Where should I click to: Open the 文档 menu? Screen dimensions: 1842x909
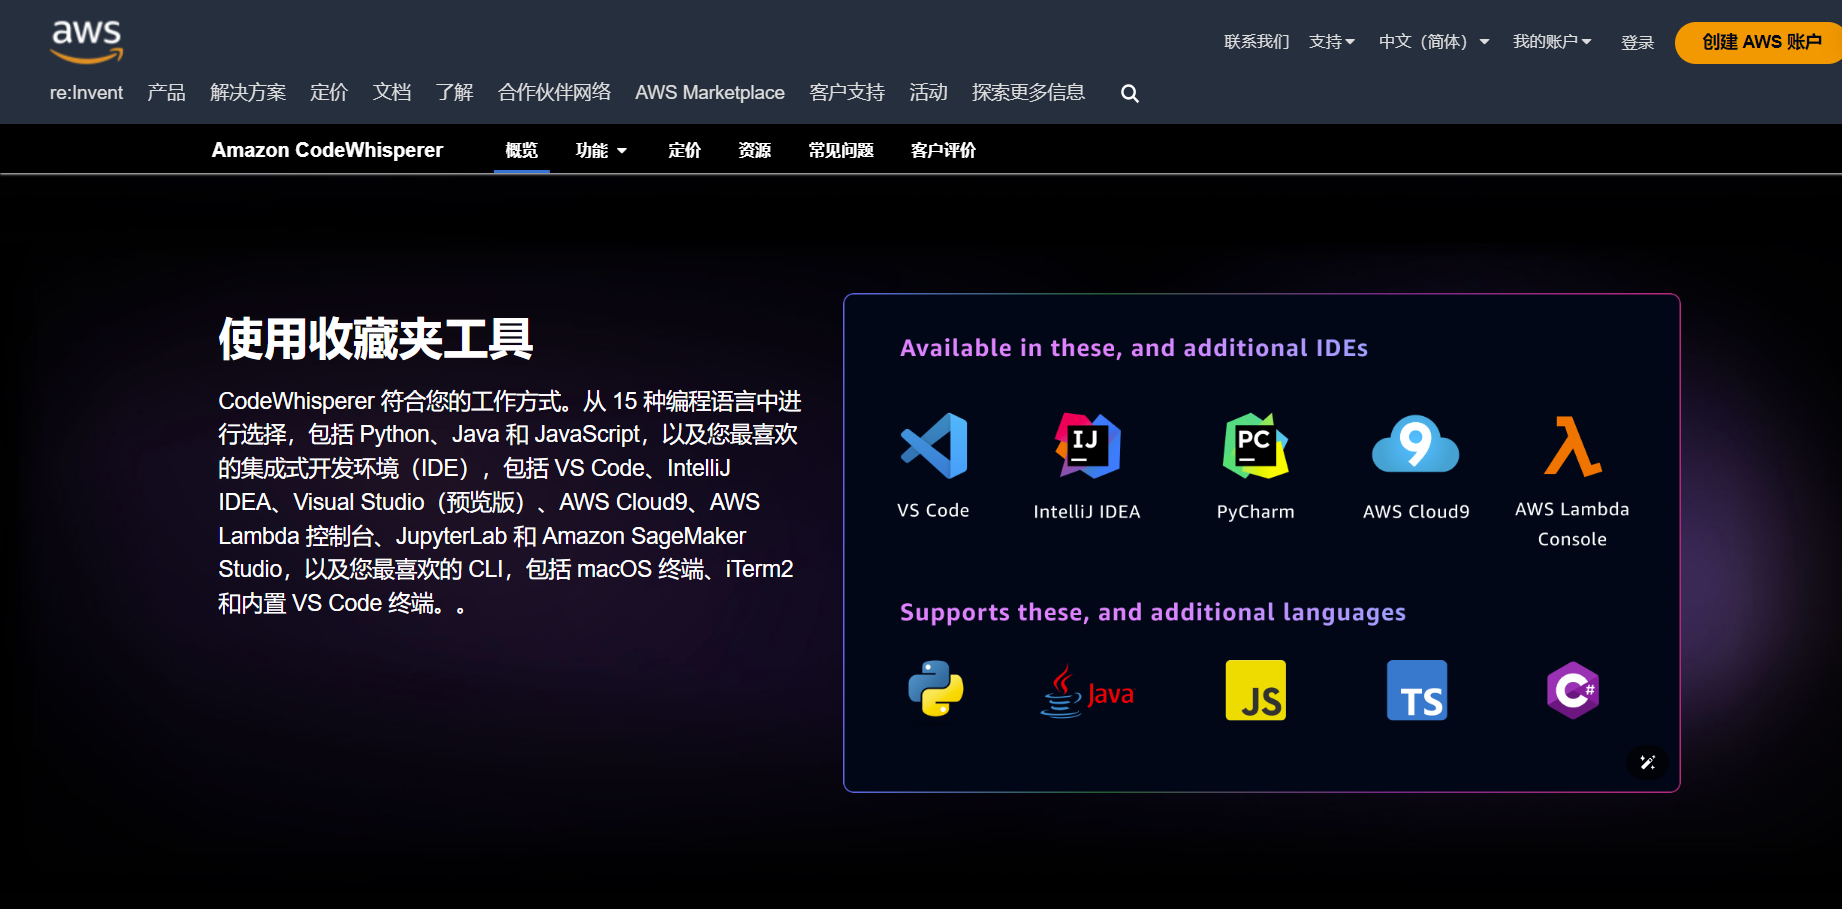tap(392, 93)
